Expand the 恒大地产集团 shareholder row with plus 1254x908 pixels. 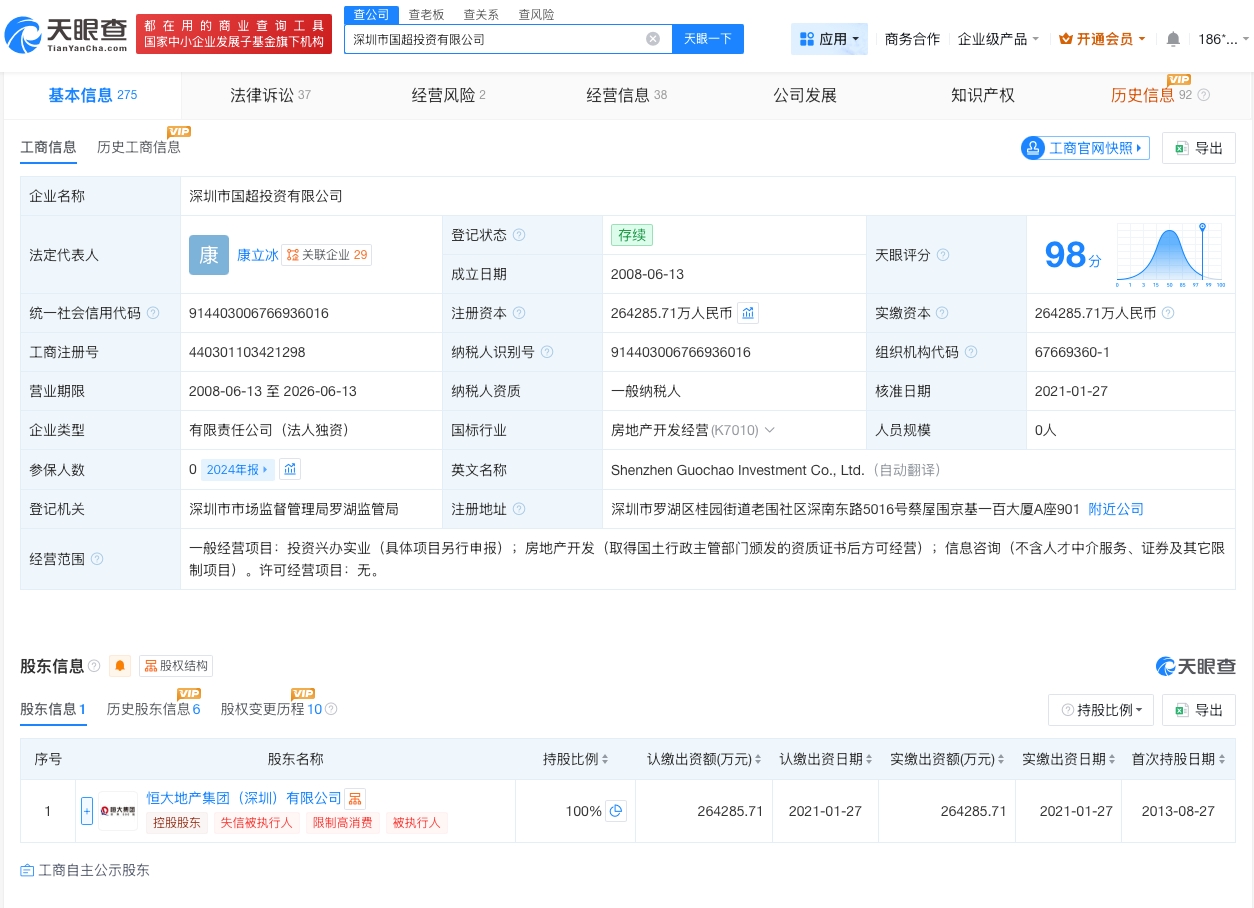tap(87, 811)
